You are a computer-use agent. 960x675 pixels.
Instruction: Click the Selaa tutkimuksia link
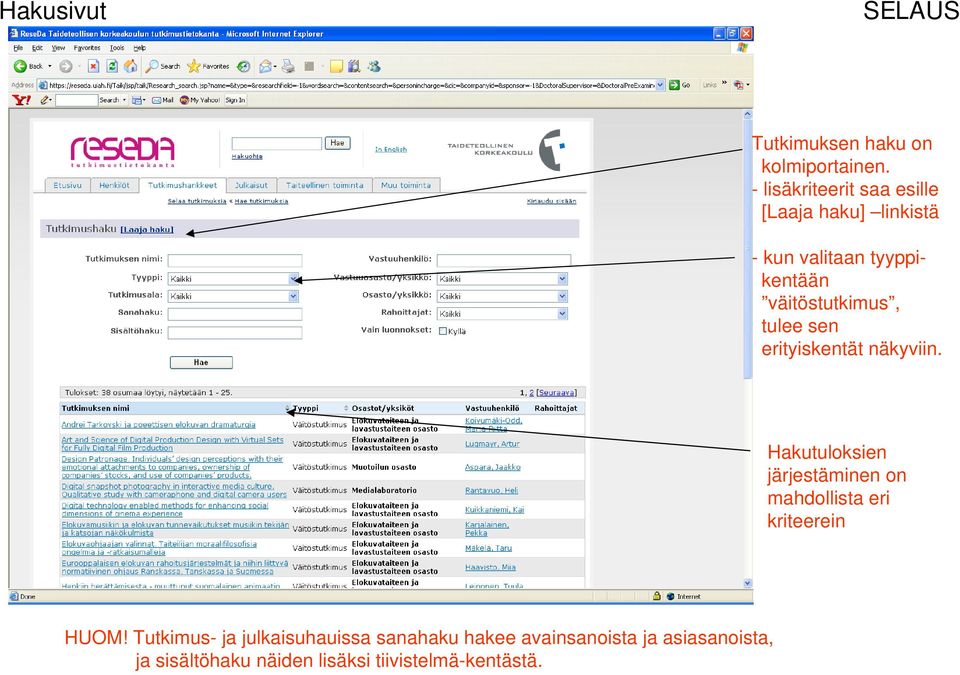(x=197, y=201)
